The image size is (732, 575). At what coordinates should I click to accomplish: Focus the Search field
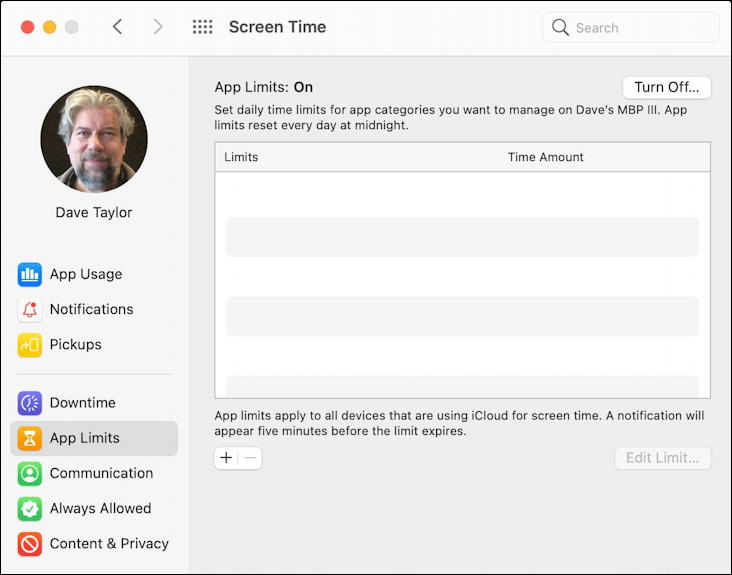pos(630,28)
